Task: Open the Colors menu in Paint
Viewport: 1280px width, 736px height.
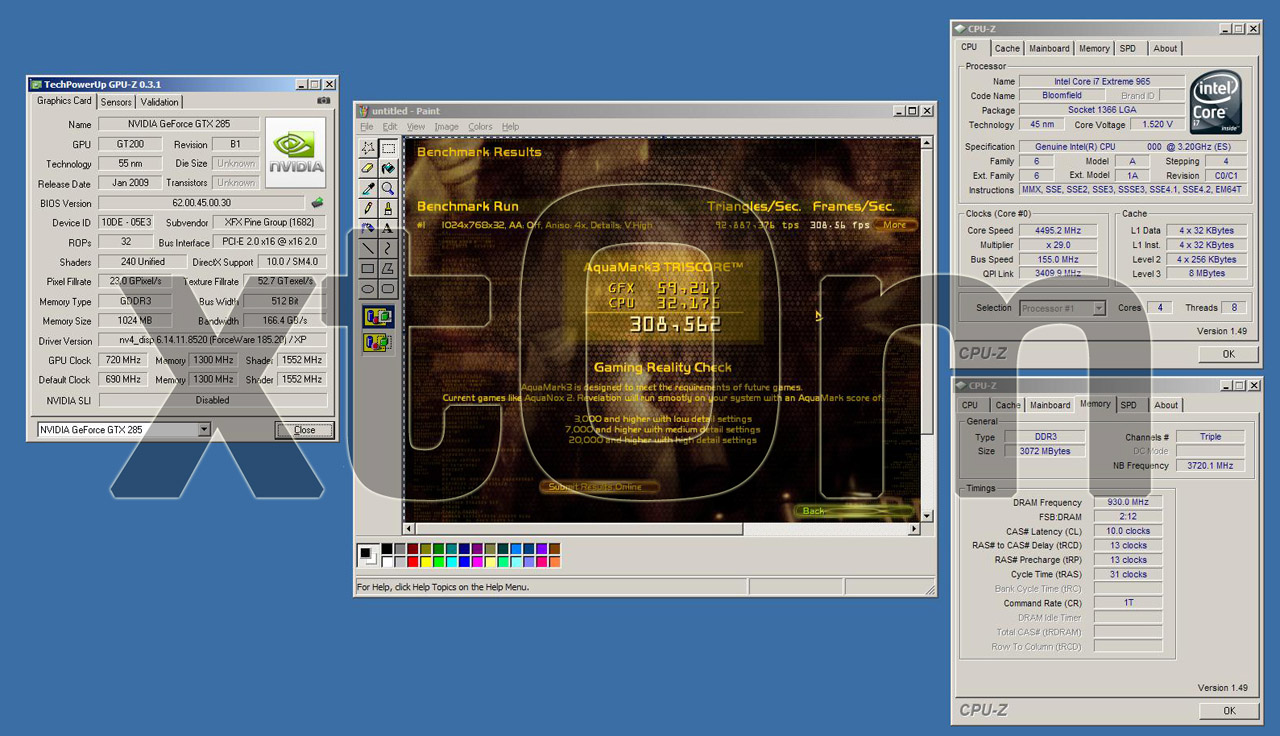Action: [x=480, y=127]
